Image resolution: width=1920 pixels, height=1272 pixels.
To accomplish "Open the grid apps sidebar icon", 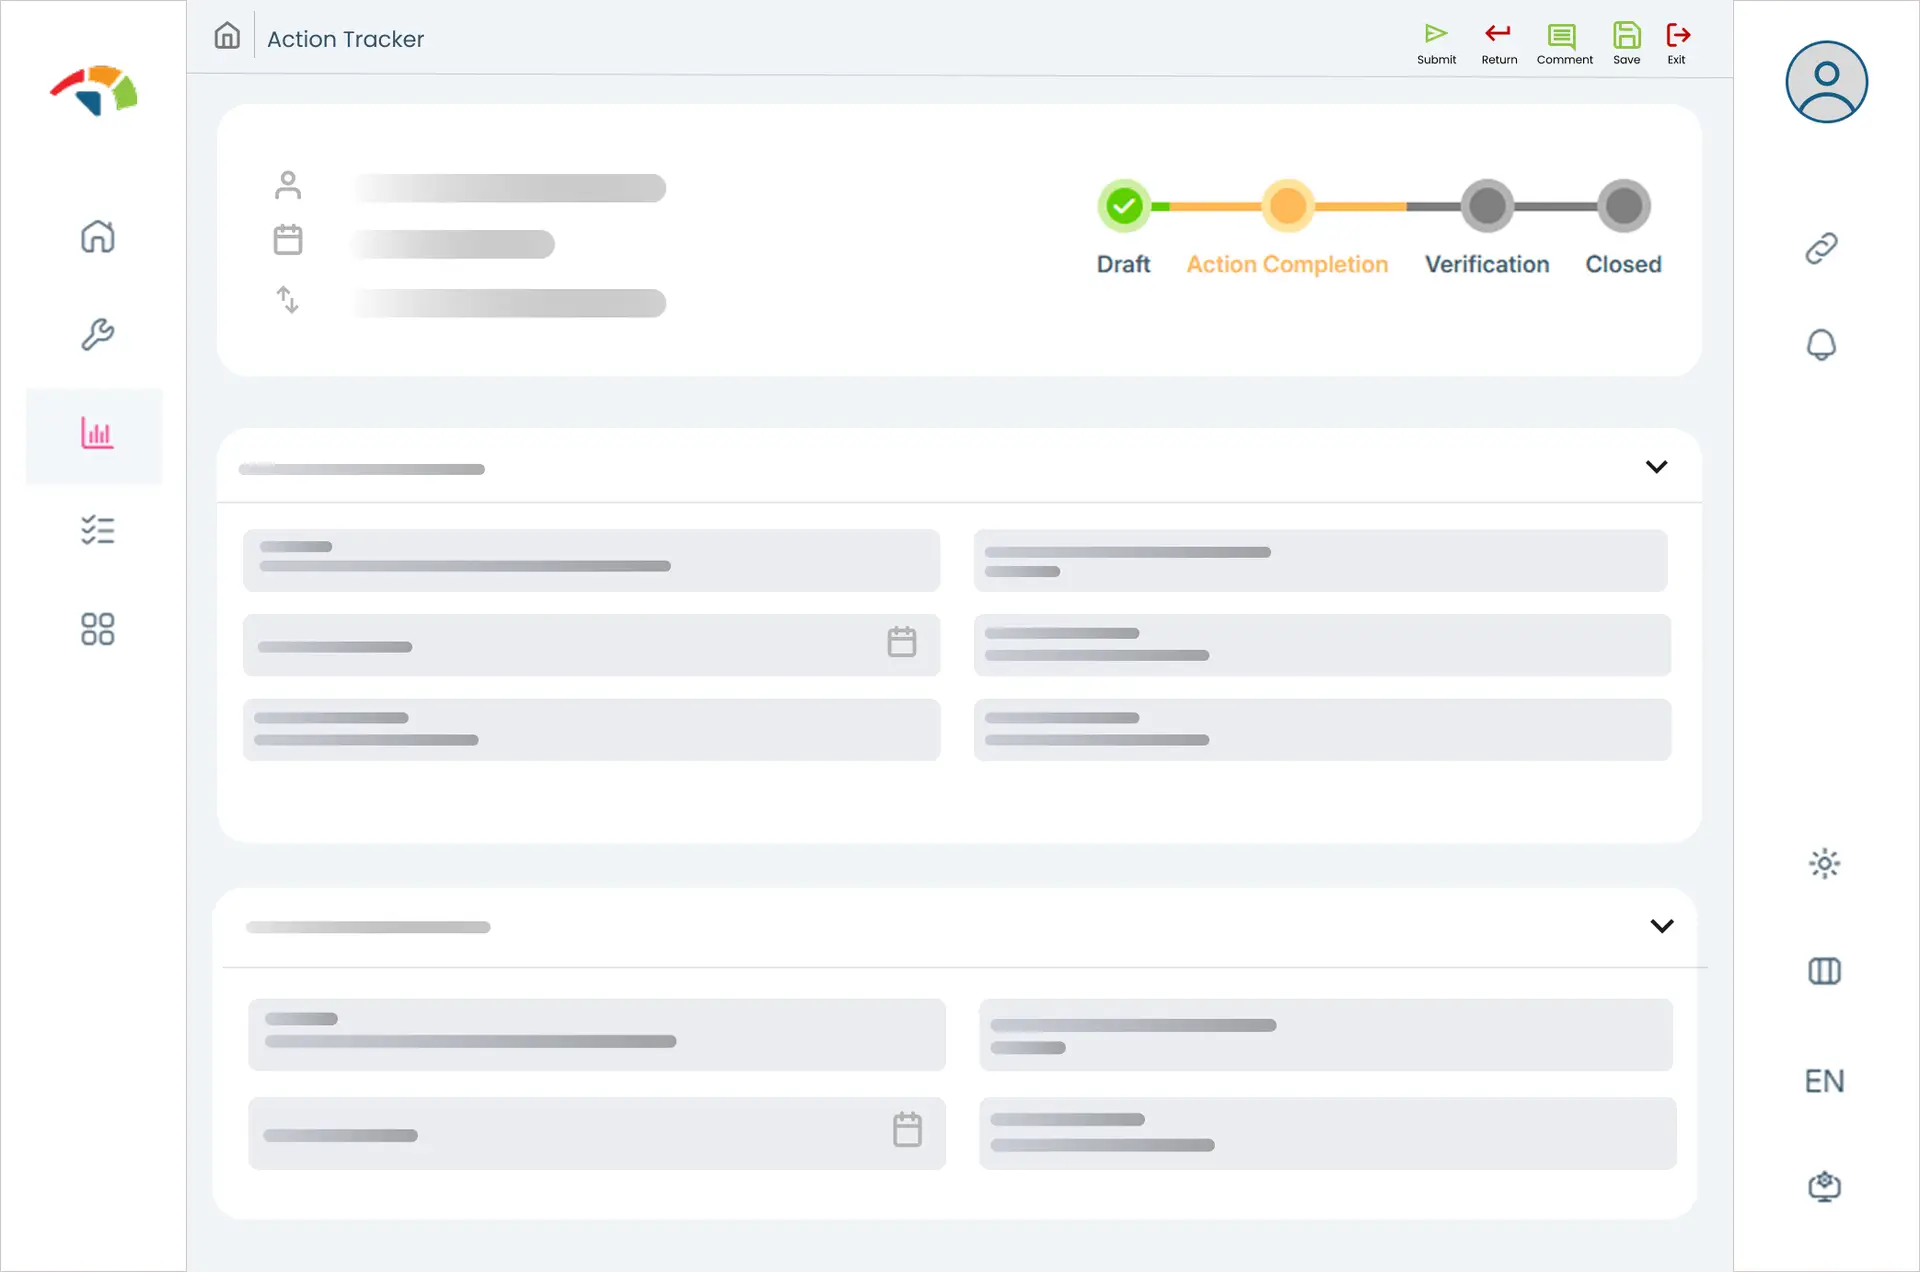I will [x=97, y=629].
